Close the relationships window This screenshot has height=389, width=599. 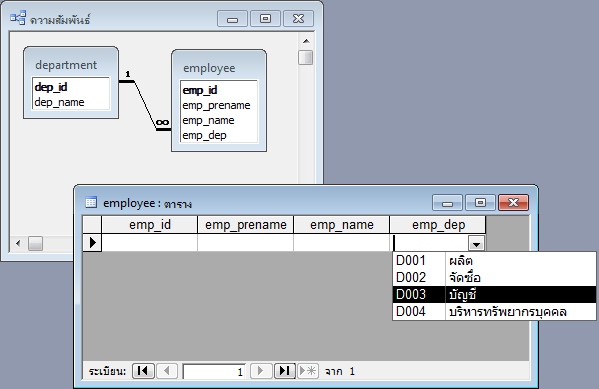(298, 18)
